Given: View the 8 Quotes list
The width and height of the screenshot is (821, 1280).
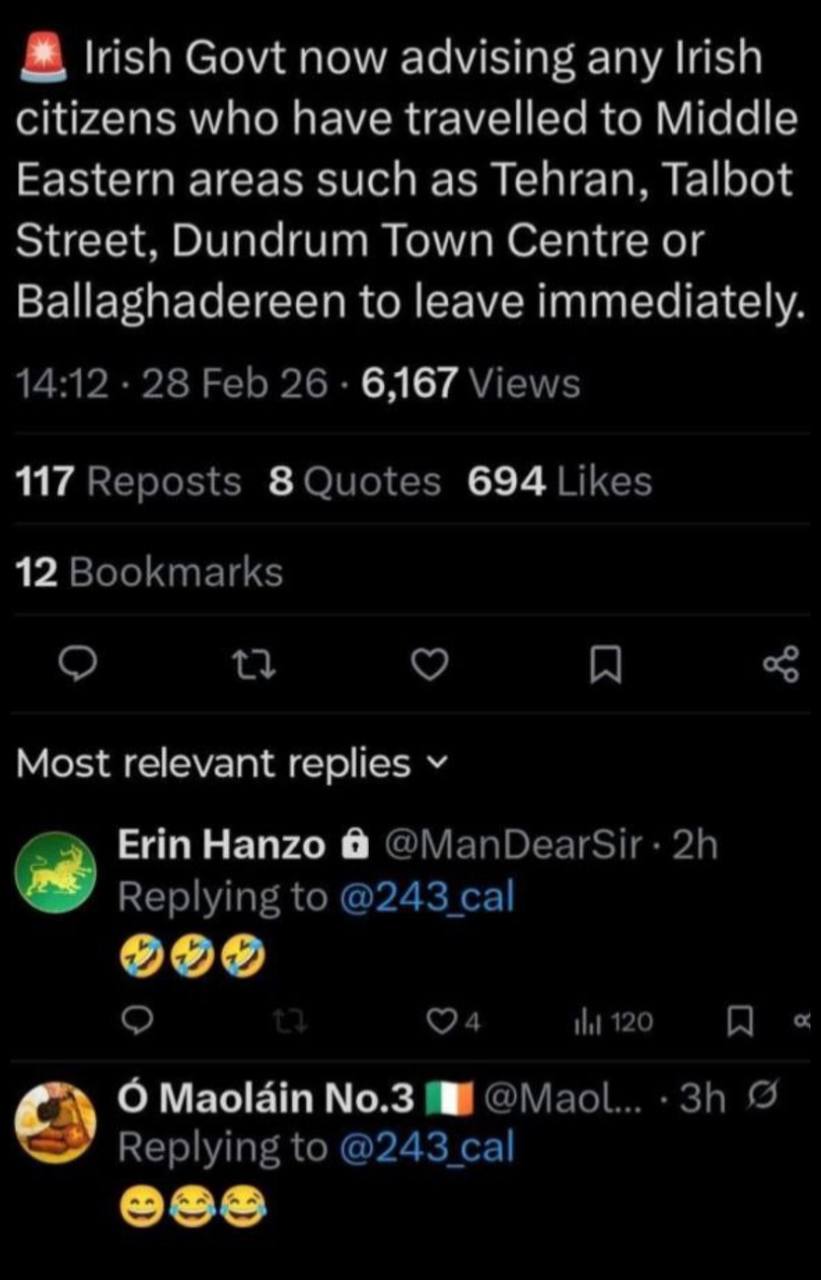Looking at the screenshot, I should pos(355,482).
